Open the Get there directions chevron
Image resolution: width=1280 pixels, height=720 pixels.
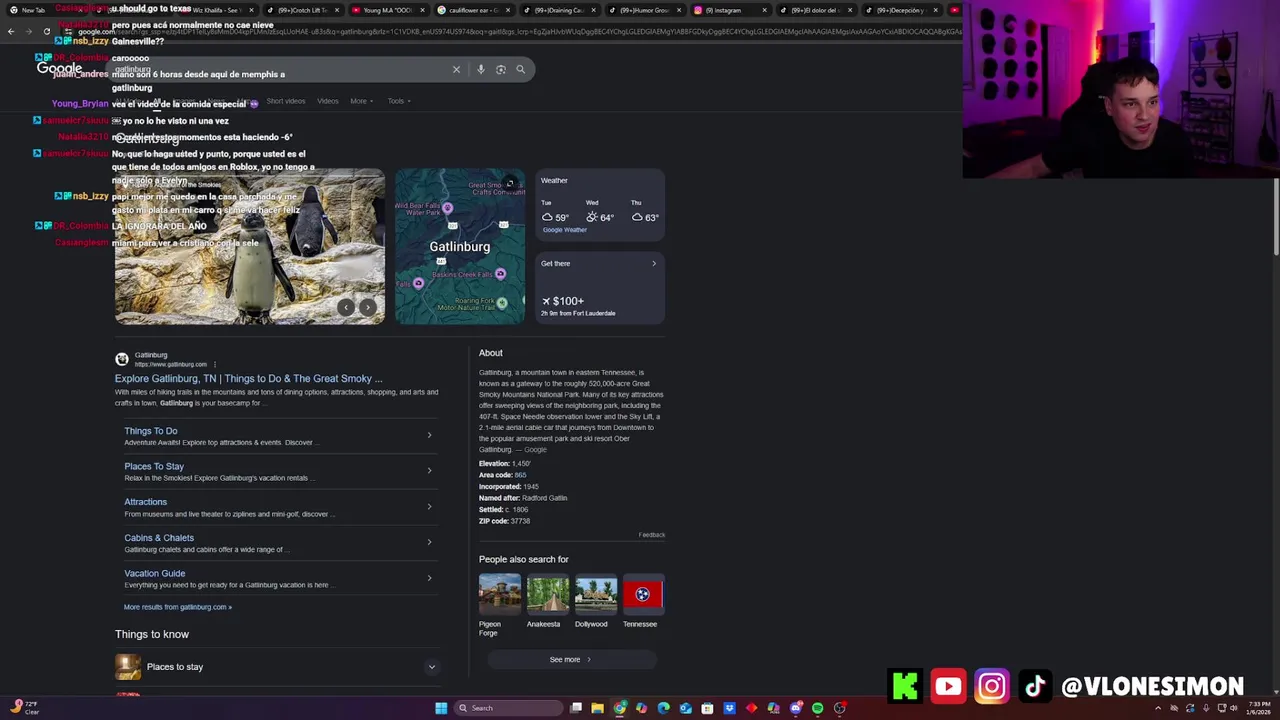[x=654, y=264]
